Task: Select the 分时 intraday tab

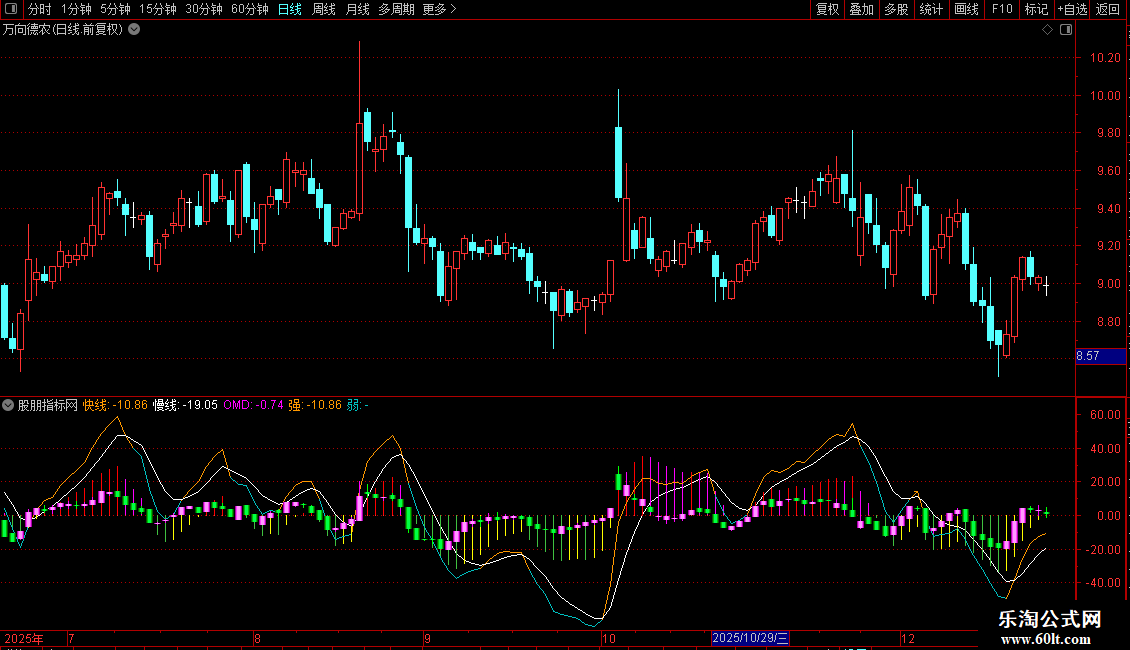Action: (x=40, y=9)
